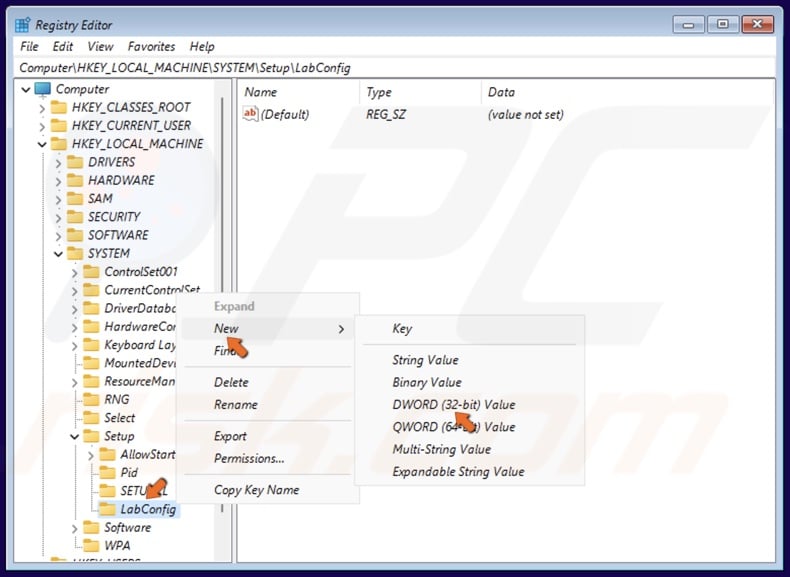Choose Export in the context menu
The height and width of the screenshot is (577, 790).
pyautogui.click(x=269, y=436)
